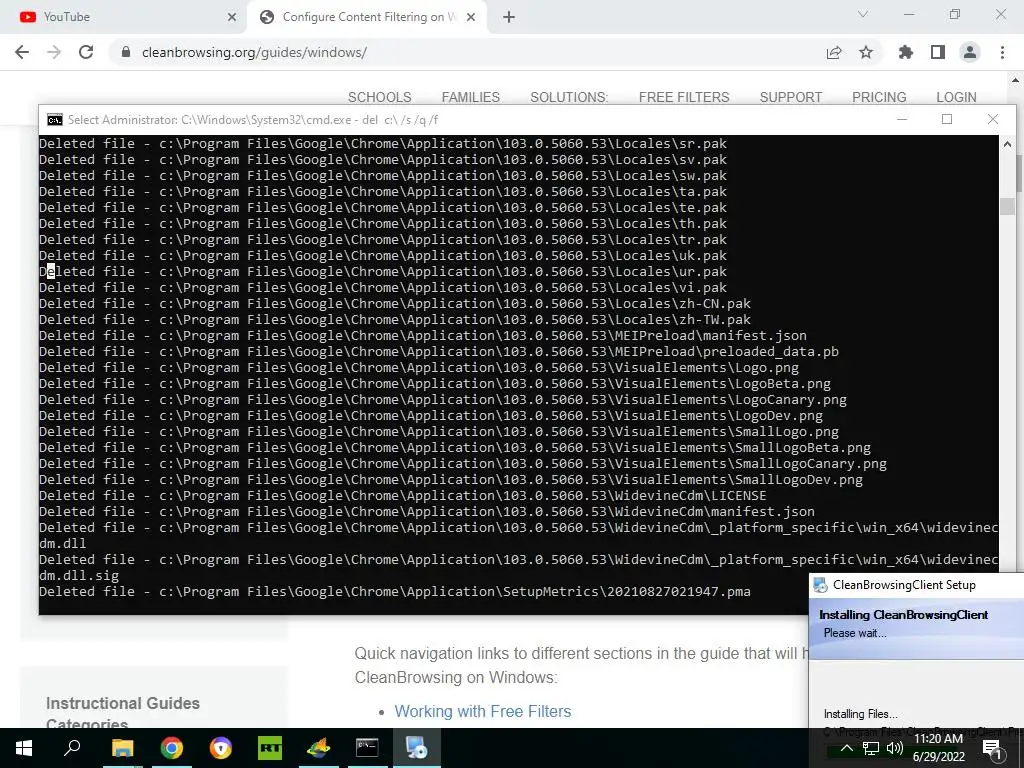
Task: Click the line deleting MEIPreload\manifest.json
Action: 423,336
